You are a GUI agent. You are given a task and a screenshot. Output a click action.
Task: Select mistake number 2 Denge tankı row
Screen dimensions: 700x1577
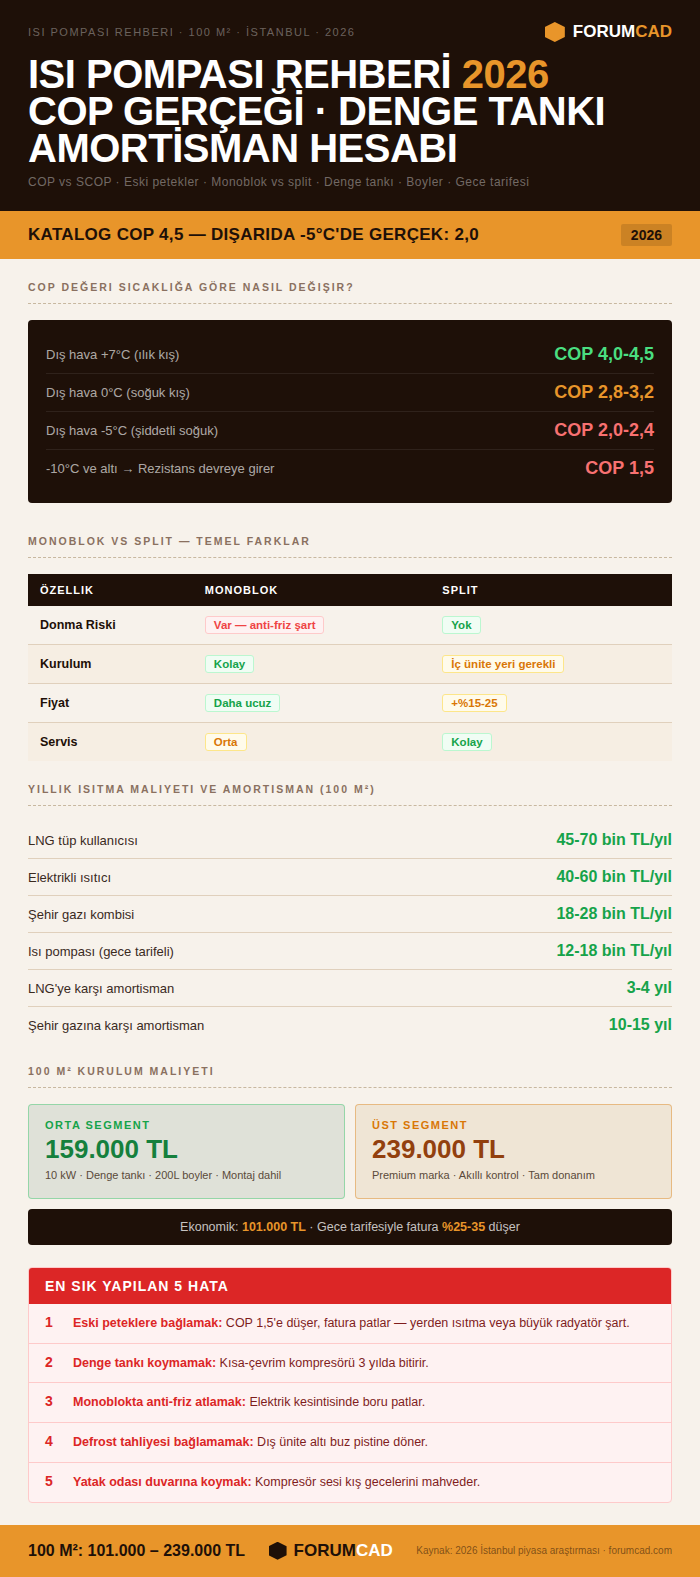350,1363
